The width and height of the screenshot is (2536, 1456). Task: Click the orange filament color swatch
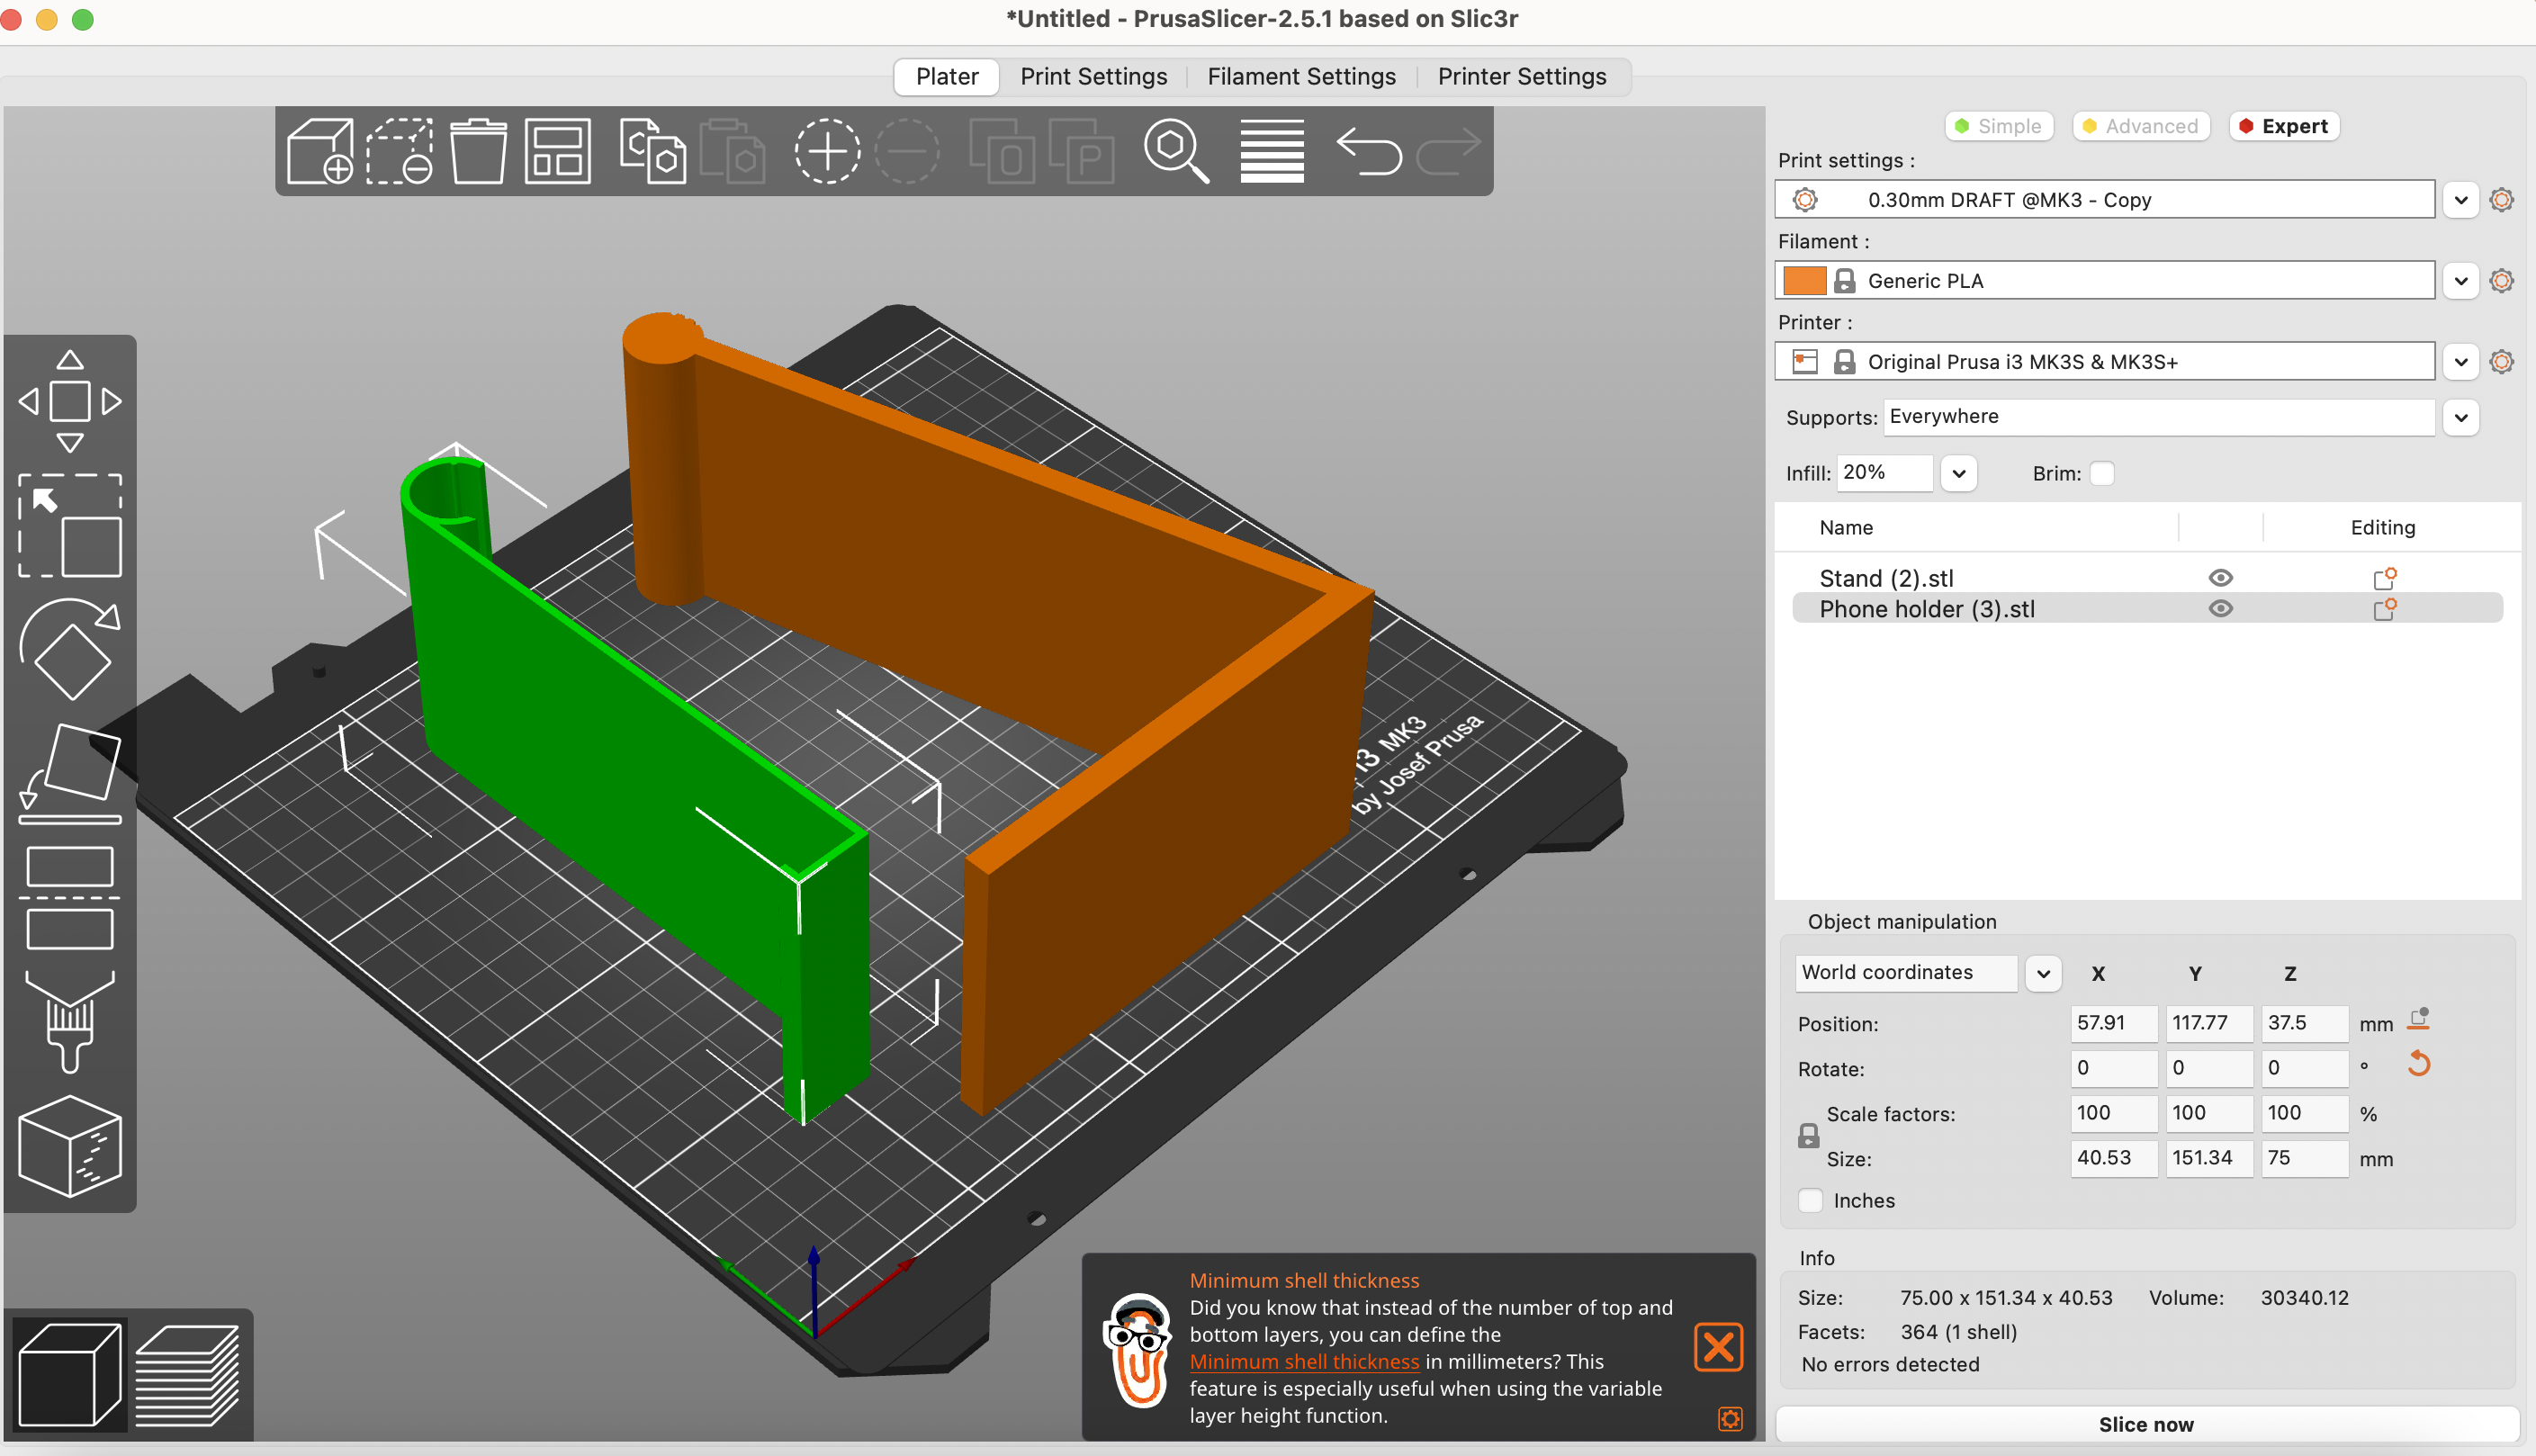(x=1804, y=281)
